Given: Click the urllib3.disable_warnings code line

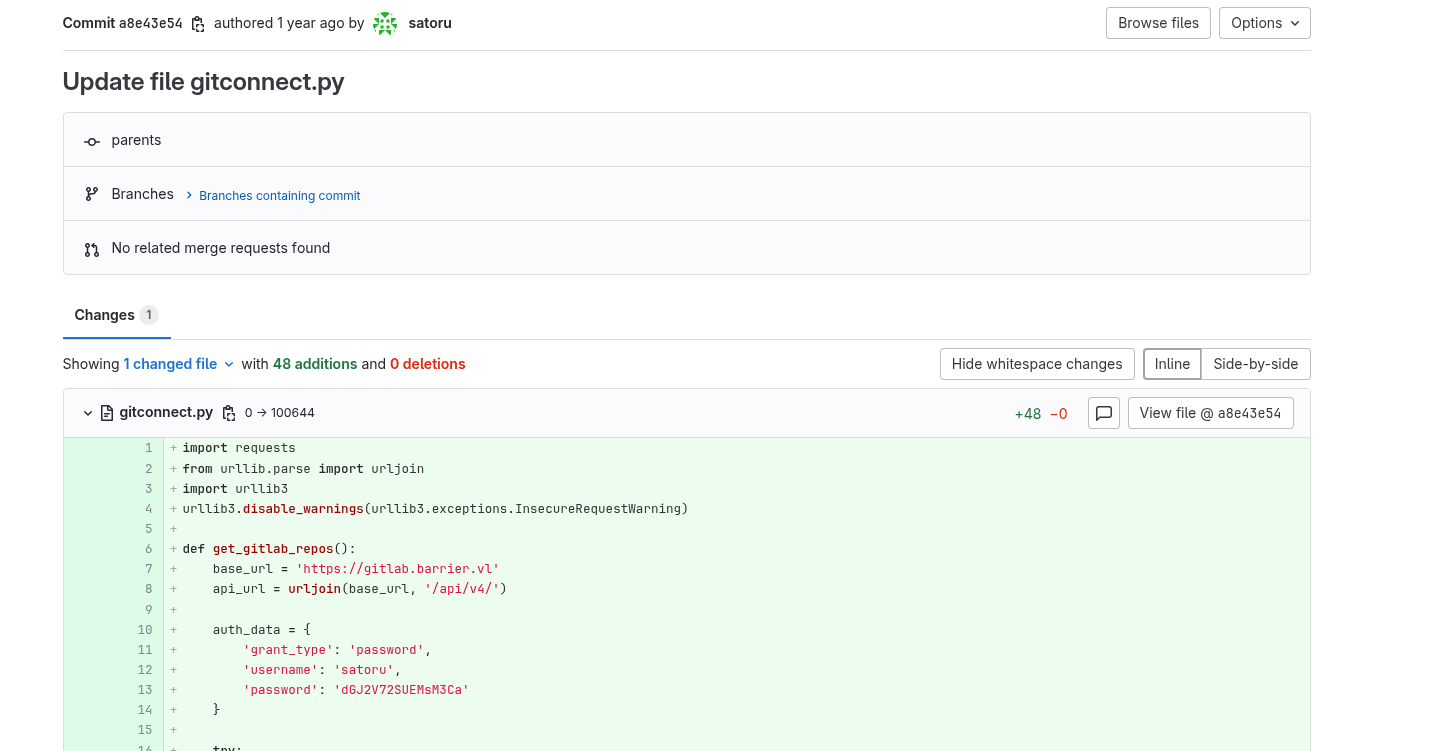Looking at the screenshot, I should (x=435, y=509).
